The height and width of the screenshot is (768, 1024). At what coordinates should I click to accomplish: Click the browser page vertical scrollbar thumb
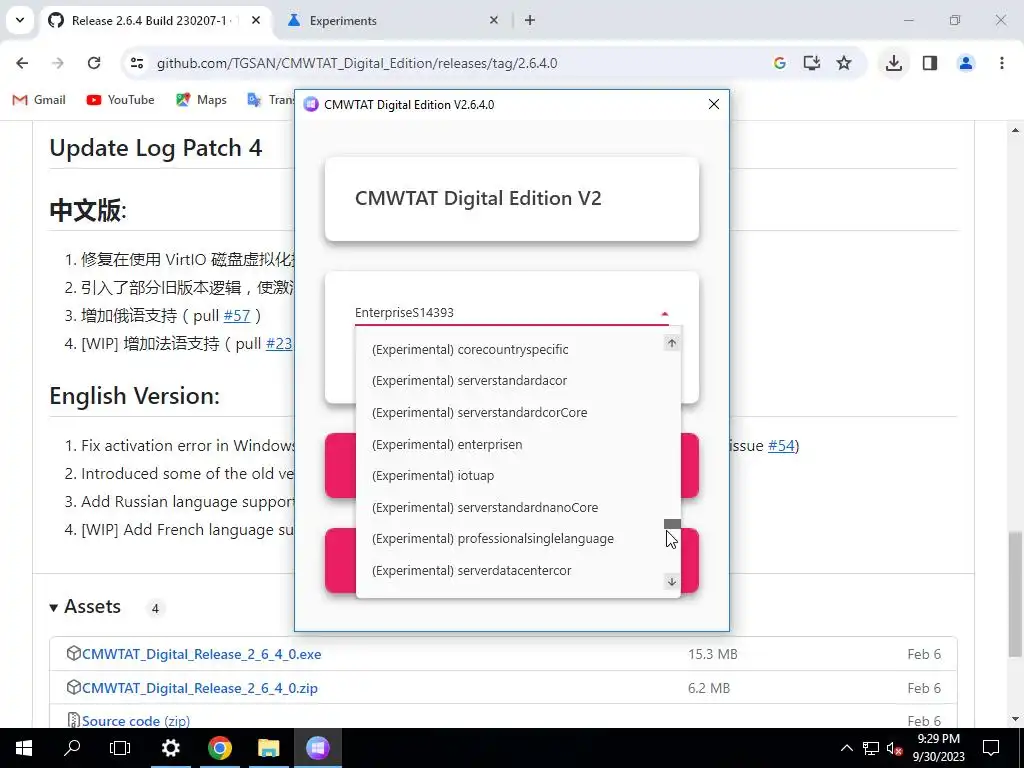1015,594
